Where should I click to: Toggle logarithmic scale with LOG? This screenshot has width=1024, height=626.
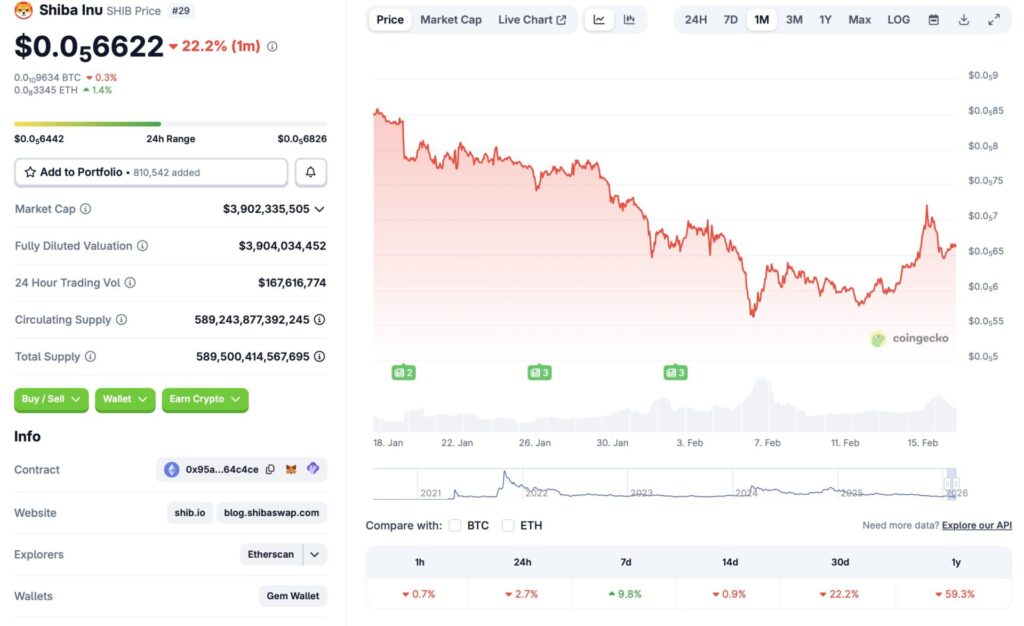[x=897, y=19]
